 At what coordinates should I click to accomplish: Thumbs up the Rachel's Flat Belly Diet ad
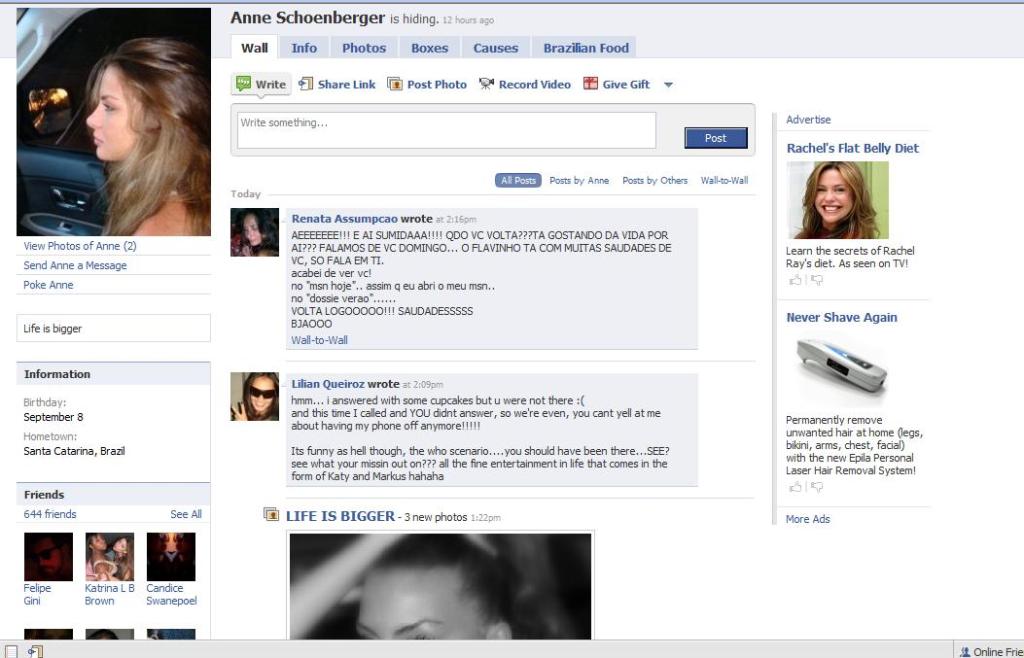[x=795, y=281]
